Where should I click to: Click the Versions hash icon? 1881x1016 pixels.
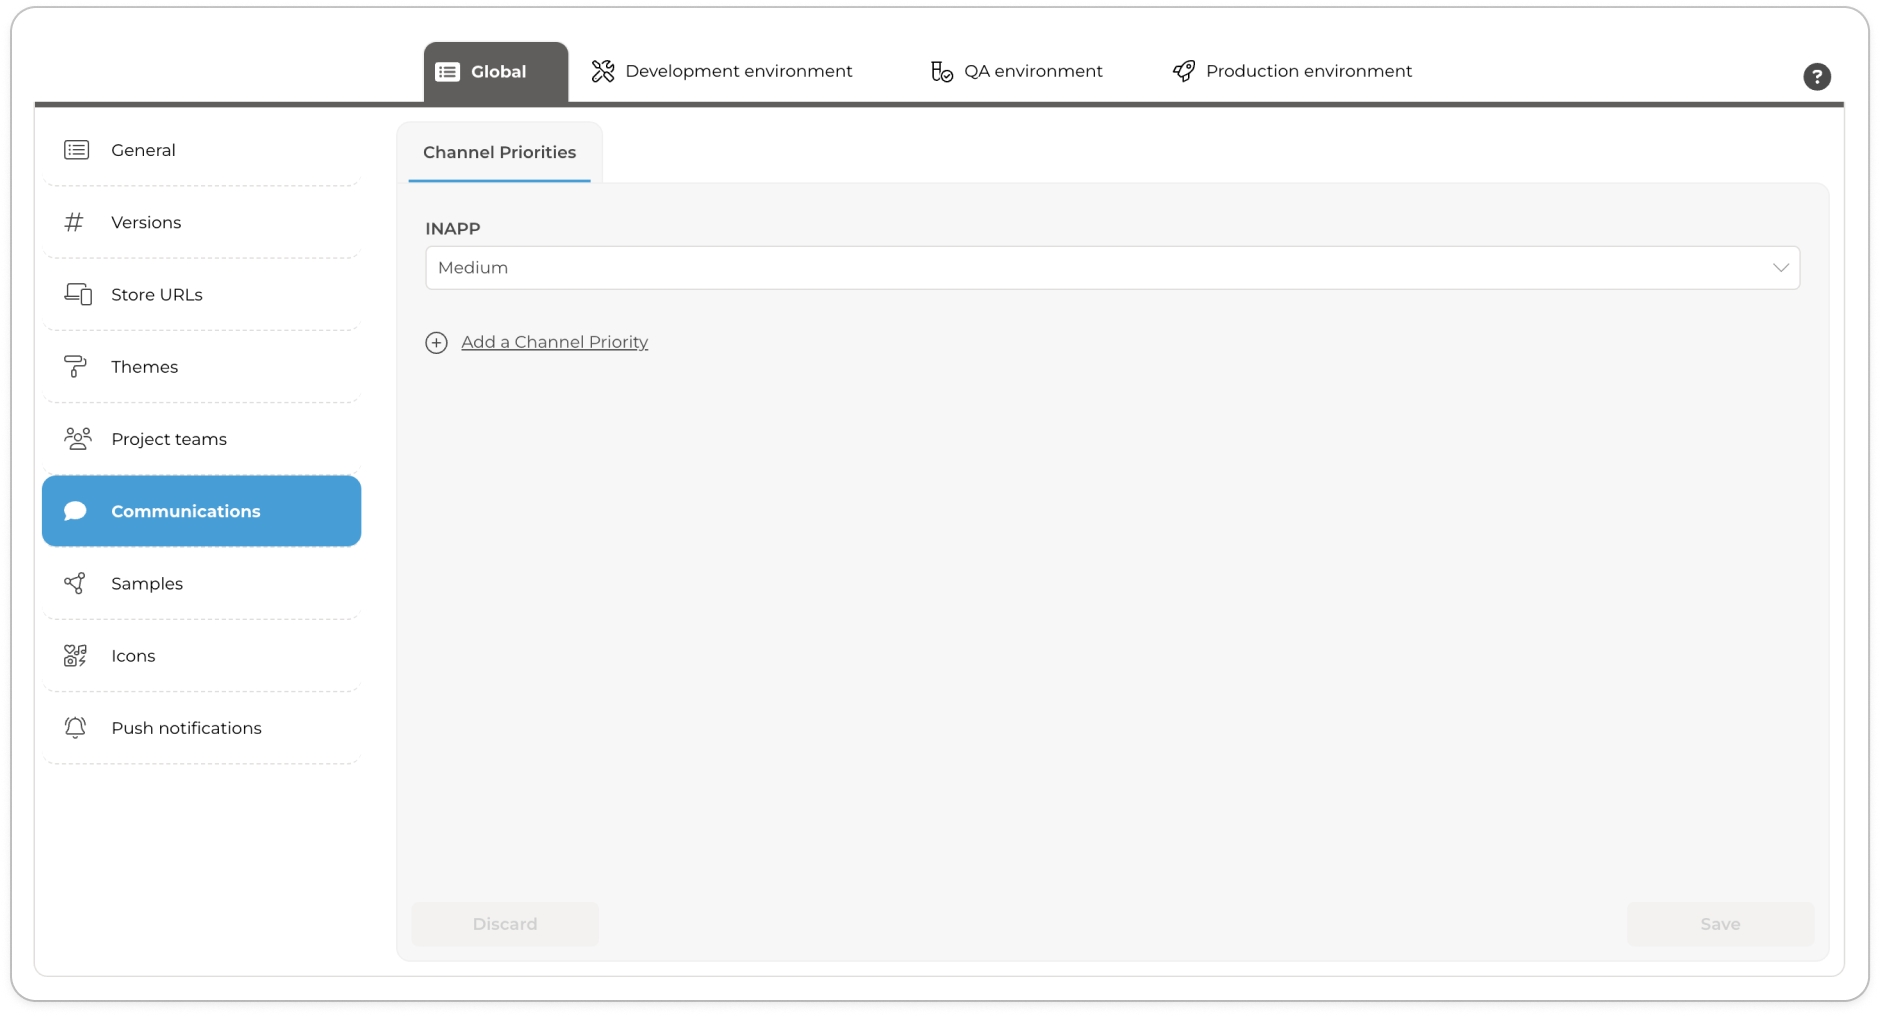[x=74, y=222]
